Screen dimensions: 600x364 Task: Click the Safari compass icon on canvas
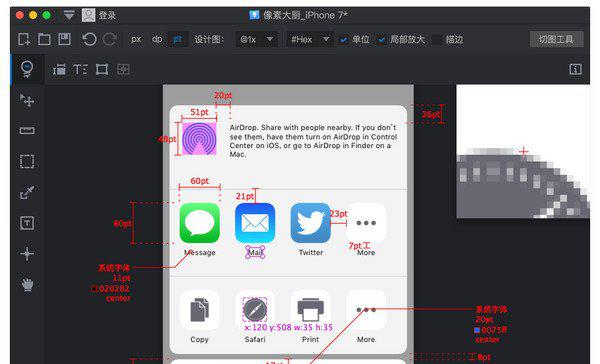click(255, 310)
